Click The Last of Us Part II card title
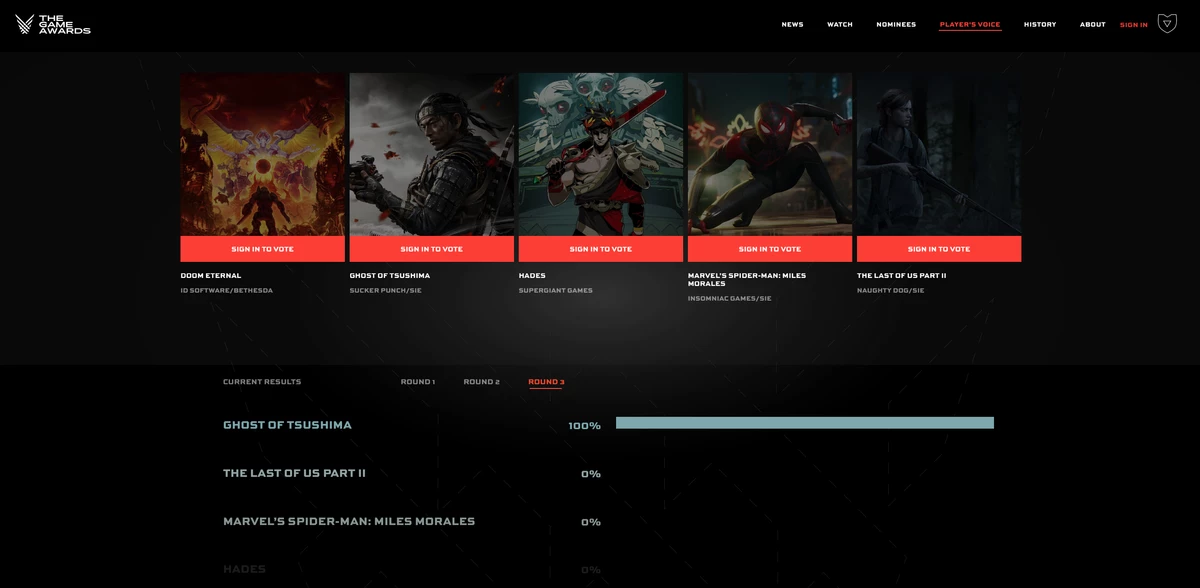Viewport: 1200px width, 588px height. coord(901,276)
